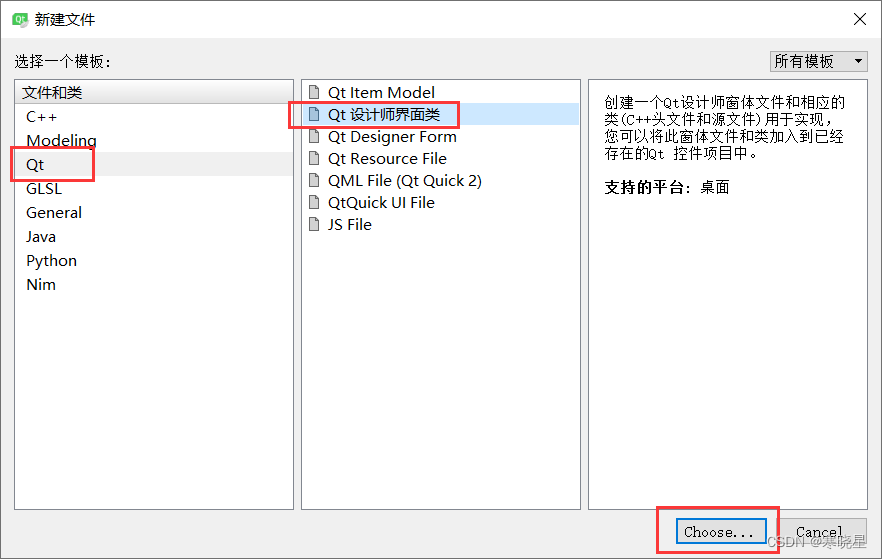
Task: Open the 所有模板 template filter dropdown
Action: tap(818, 61)
